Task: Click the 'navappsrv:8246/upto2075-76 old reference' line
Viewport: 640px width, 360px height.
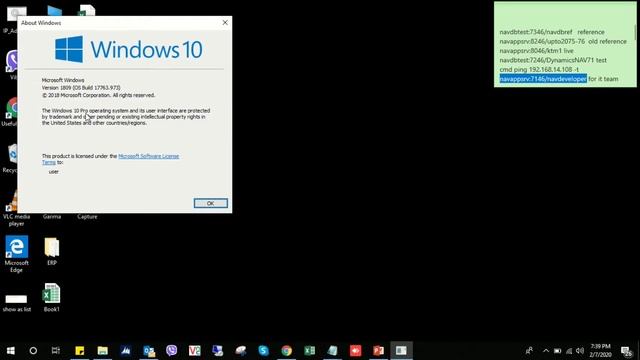Action: point(563,41)
